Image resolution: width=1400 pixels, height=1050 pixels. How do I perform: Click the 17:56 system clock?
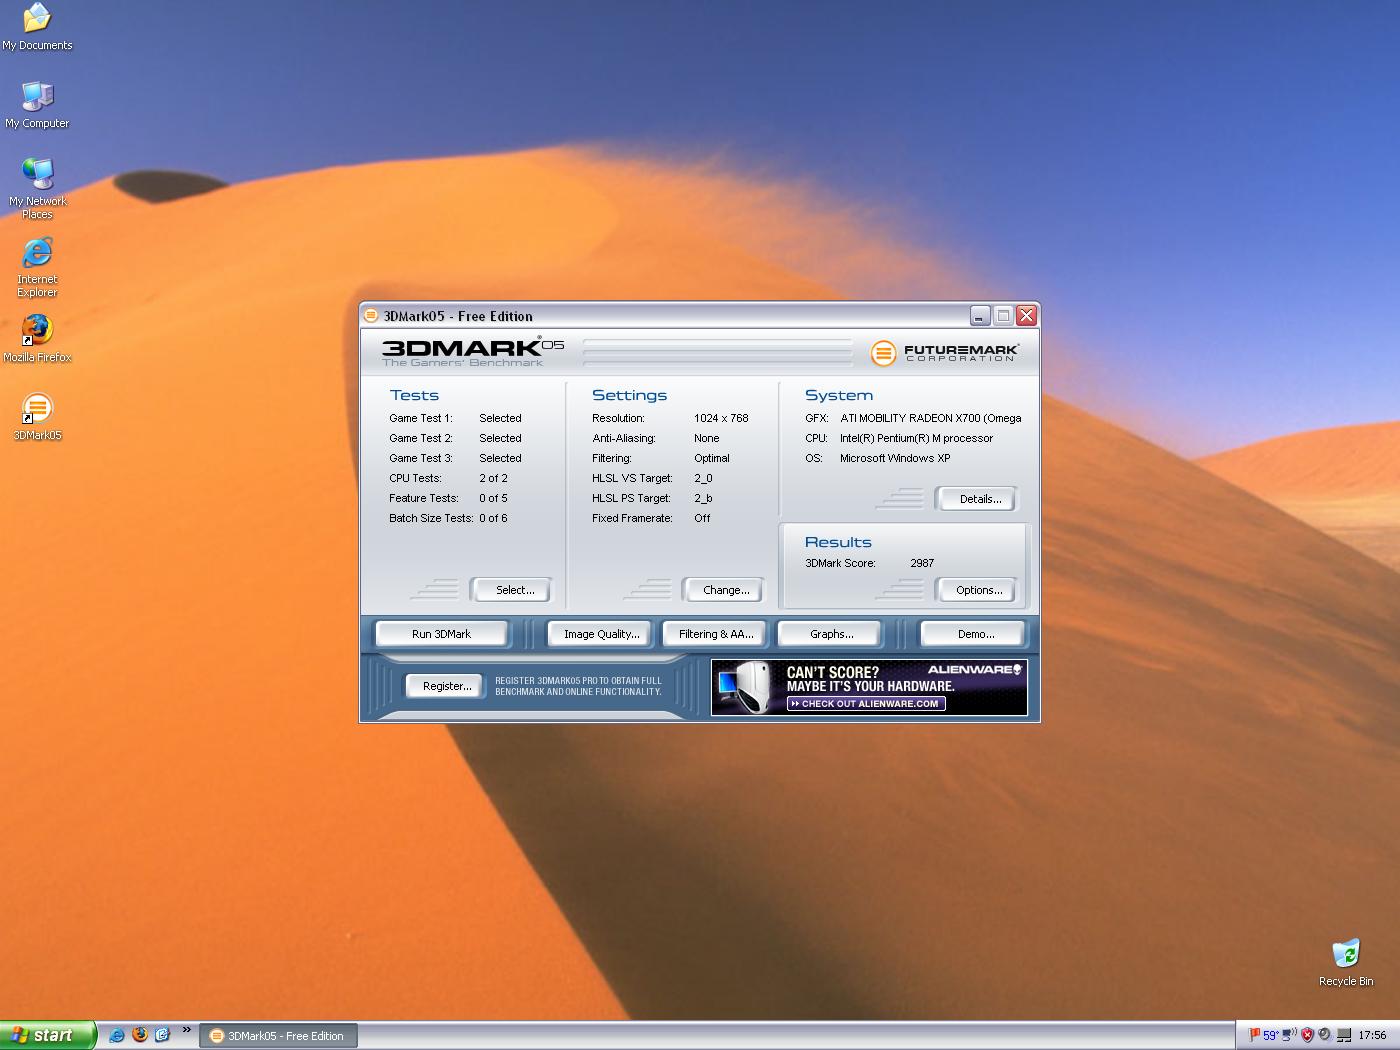1372,1035
